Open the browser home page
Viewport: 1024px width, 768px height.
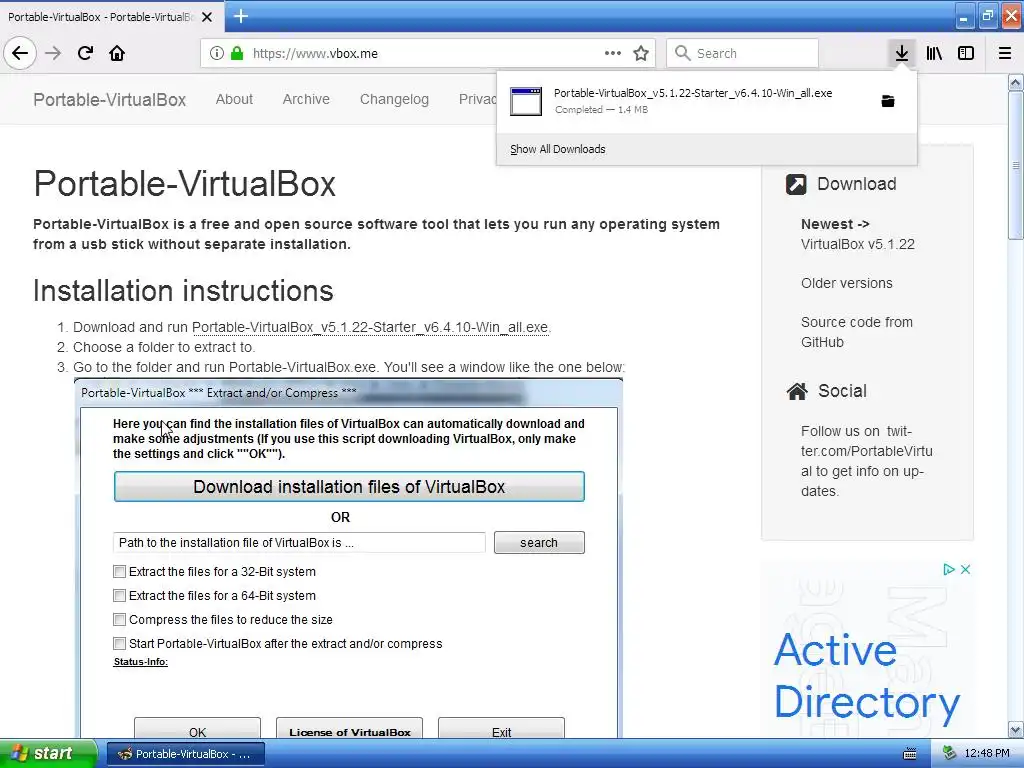(x=117, y=54)
